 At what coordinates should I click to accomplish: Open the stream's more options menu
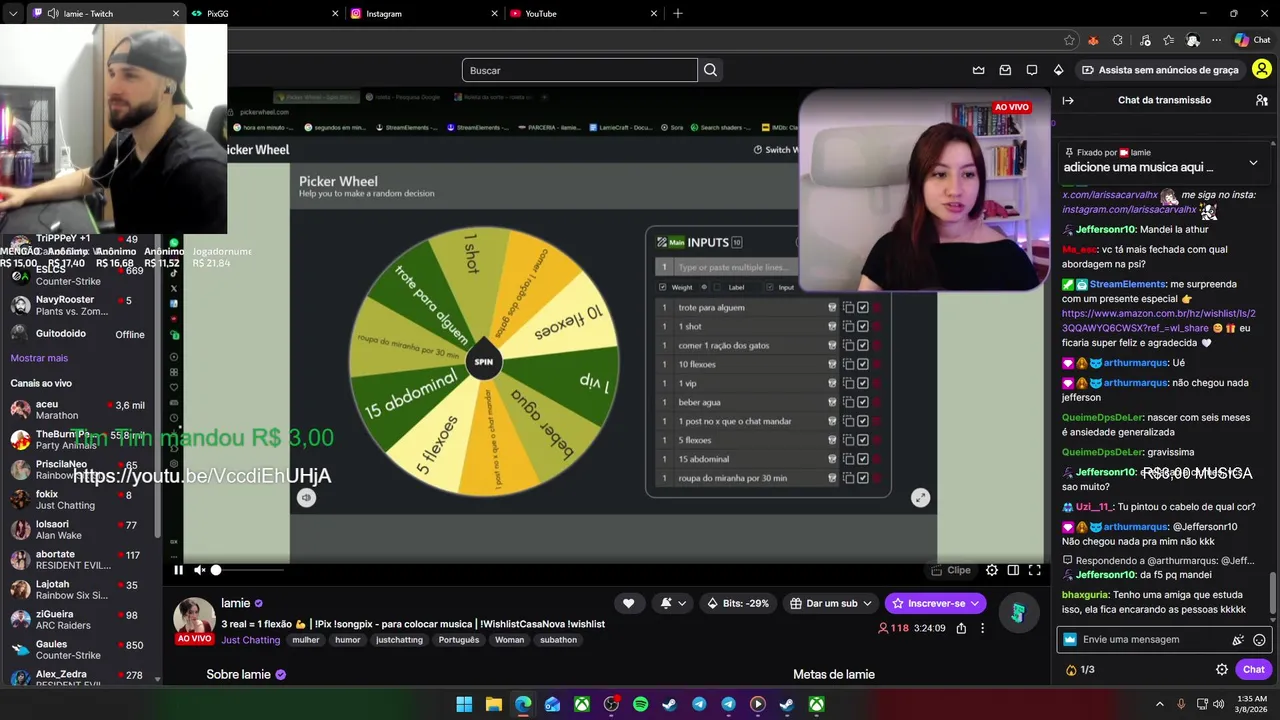982,628
